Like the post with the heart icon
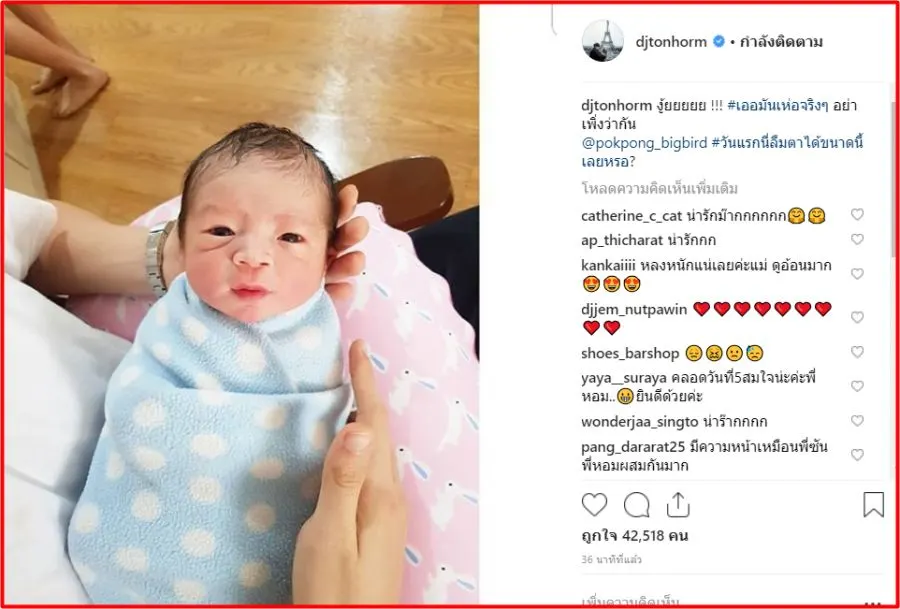Viewport: 900px width, 609px height. pyautogui.click(x=594, y=505)
